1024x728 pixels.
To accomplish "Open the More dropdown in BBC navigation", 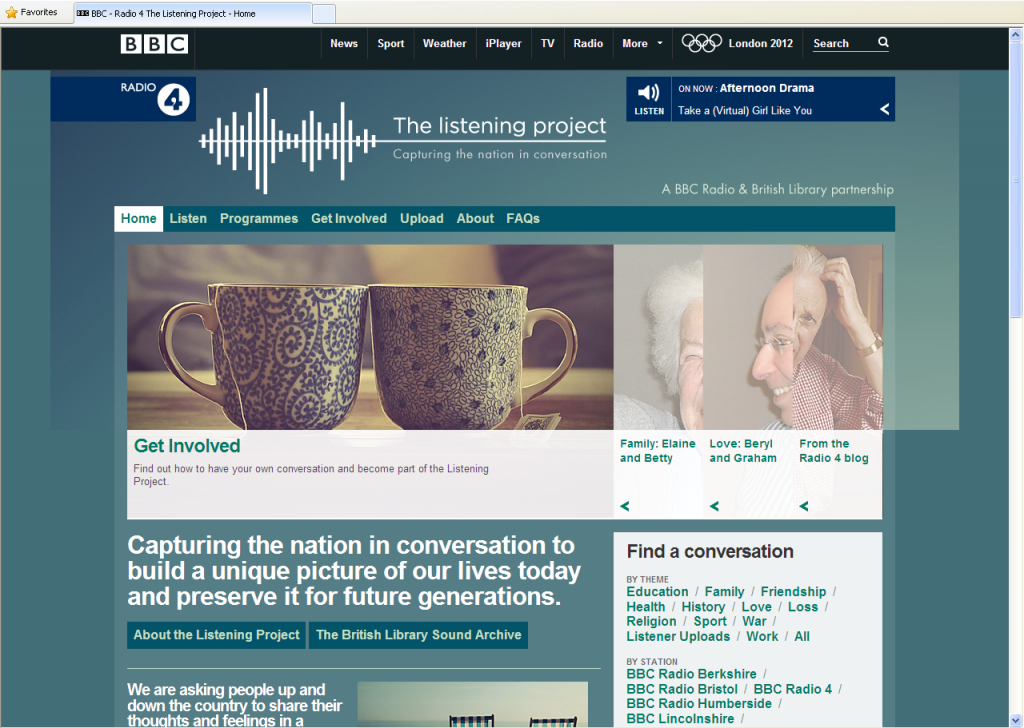I will [x=642, y=44].
